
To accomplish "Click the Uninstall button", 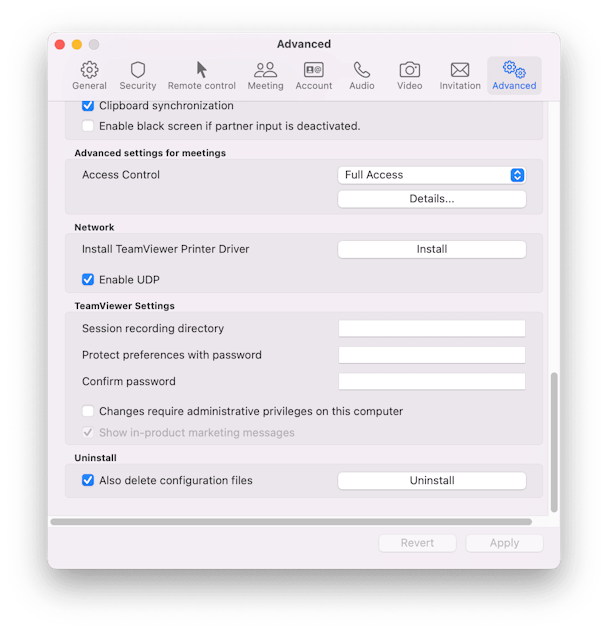I will point(432,480).
